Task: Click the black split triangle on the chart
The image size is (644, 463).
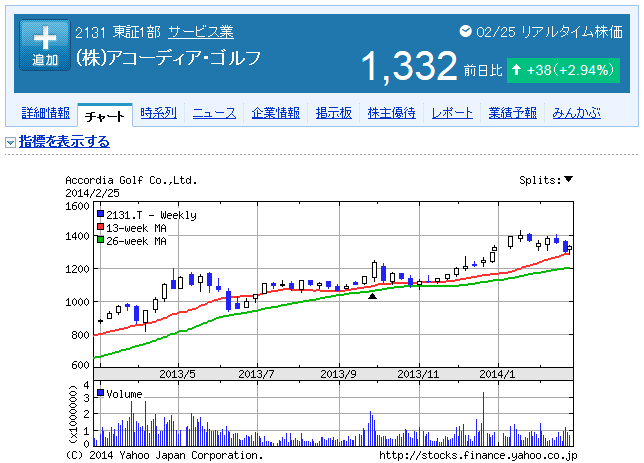Action: [373, 296]
